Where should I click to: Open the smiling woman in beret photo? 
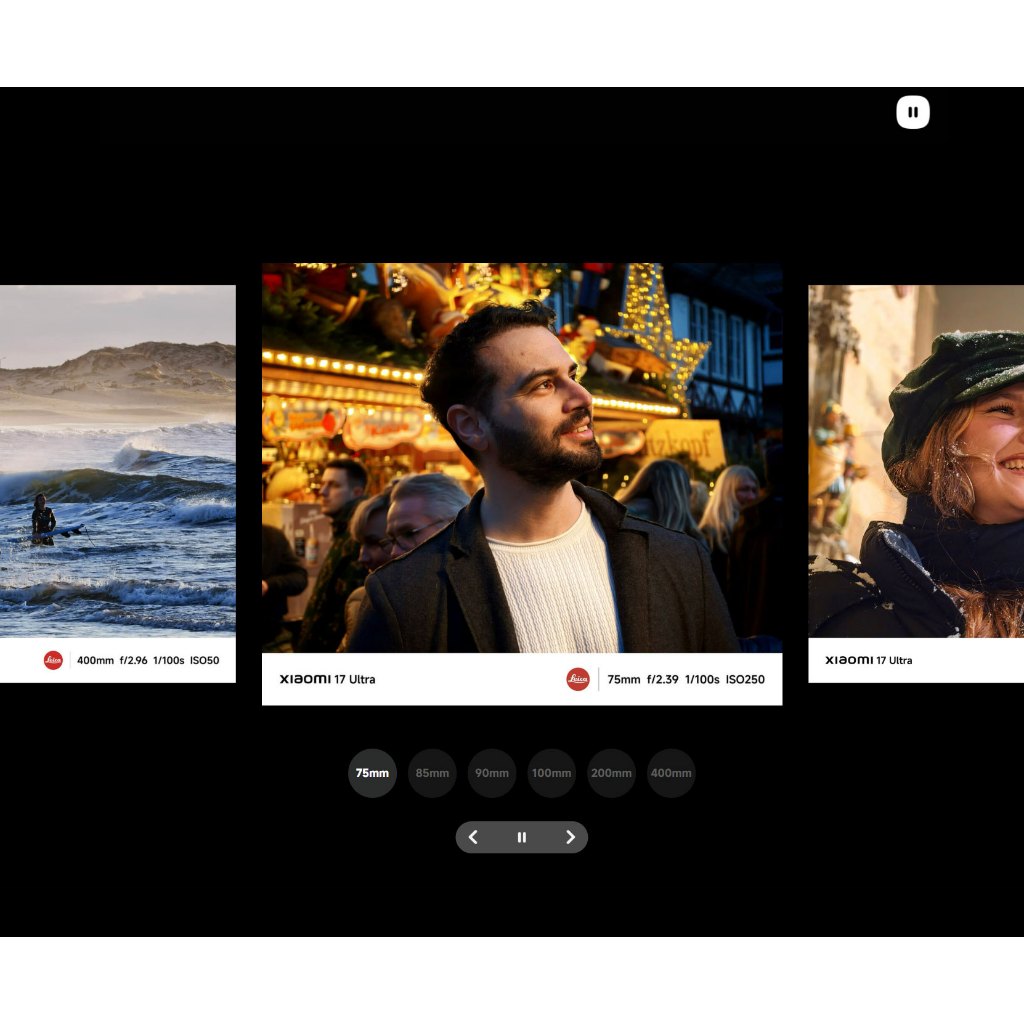tap(916, 461)
